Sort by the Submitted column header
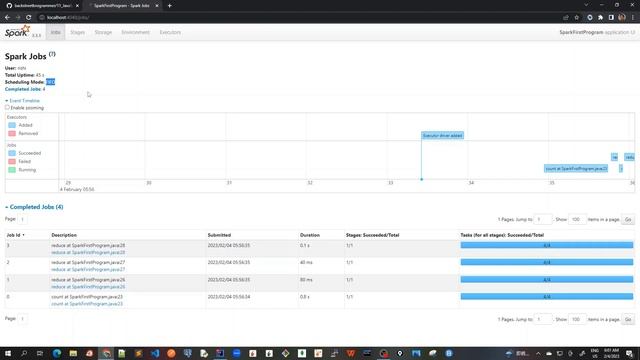The image size is (640, 360). pyautogui.click(x=219, y=235)
